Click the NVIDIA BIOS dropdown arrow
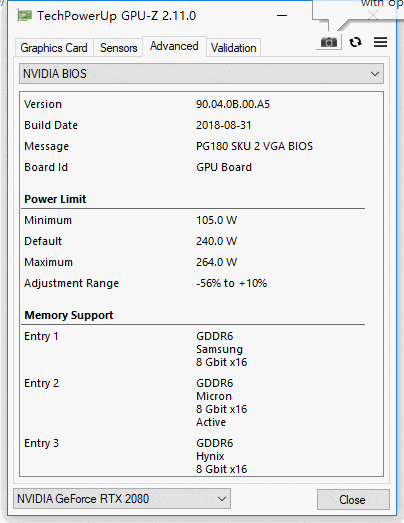The width and height of the screenshot is (404, 523). pyautogui.click(x=375, y=74)
